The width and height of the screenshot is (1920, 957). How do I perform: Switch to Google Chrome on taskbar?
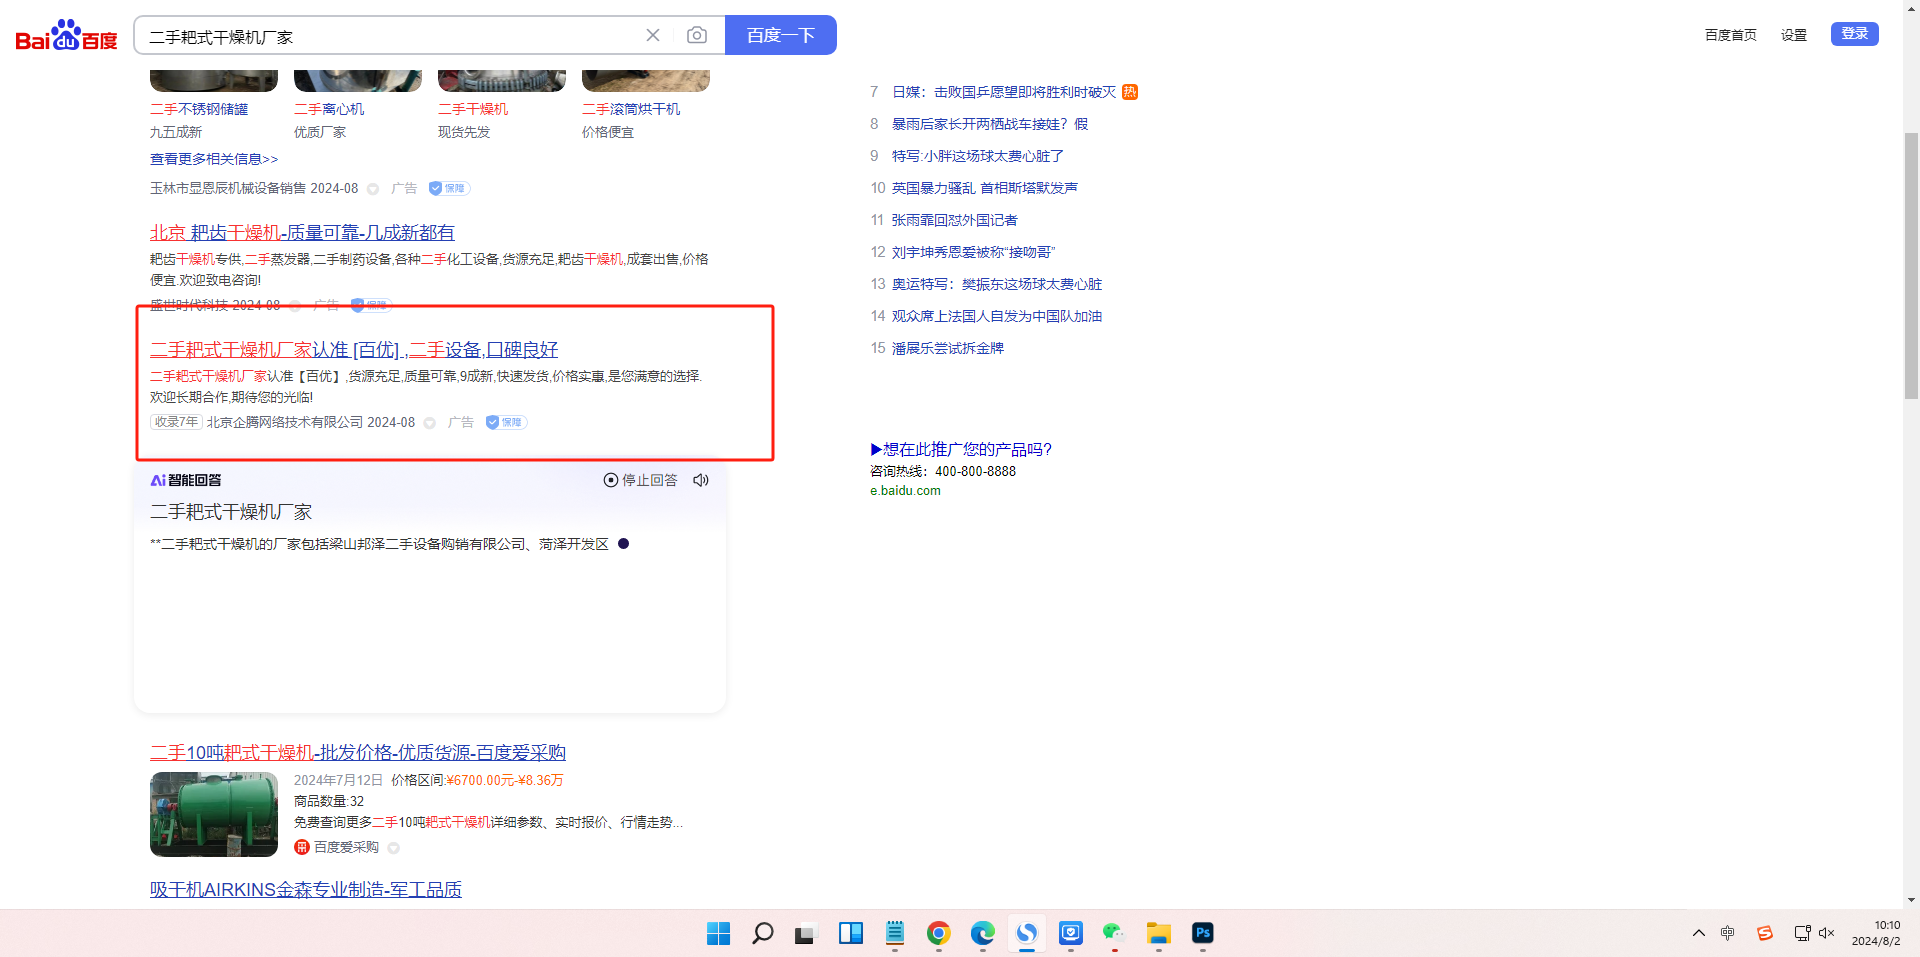938,933
